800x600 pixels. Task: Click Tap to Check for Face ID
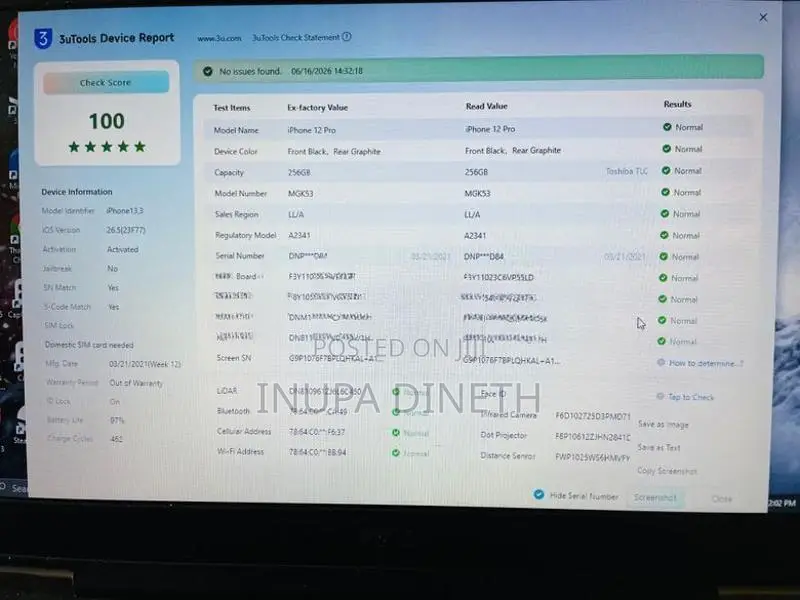coord(691,397)
